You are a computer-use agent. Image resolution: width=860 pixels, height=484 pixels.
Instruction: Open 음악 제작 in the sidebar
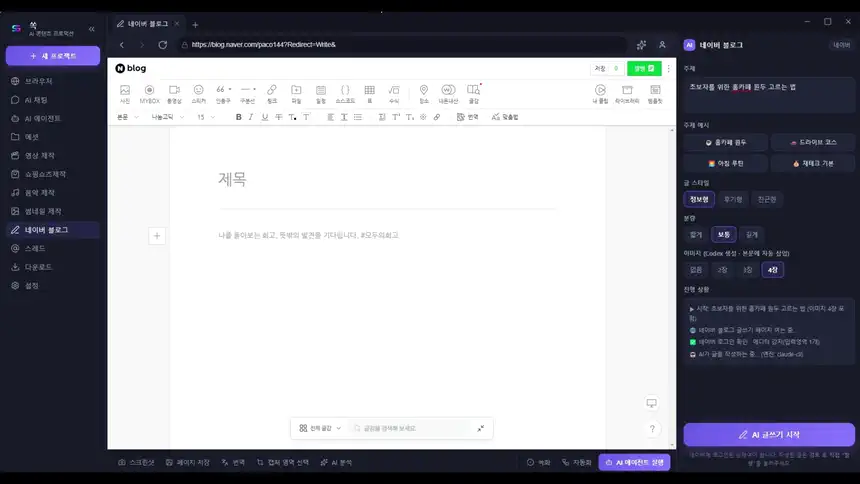(x=53, y=193)
